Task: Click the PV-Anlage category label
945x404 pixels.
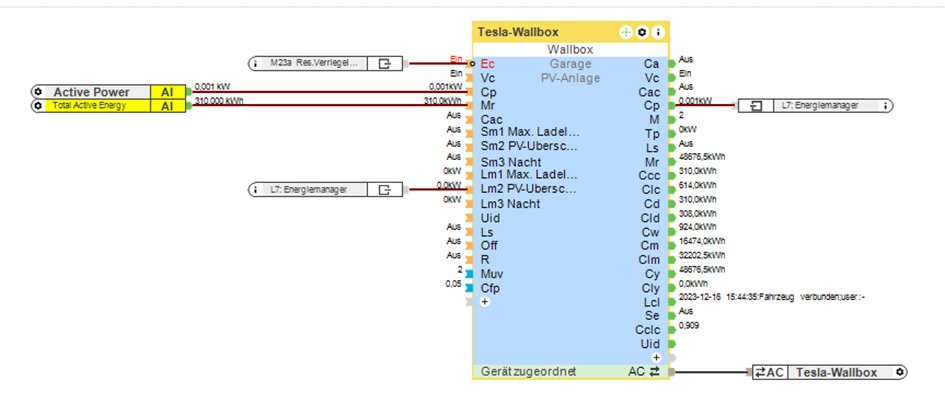Action: tap(570, 78)
